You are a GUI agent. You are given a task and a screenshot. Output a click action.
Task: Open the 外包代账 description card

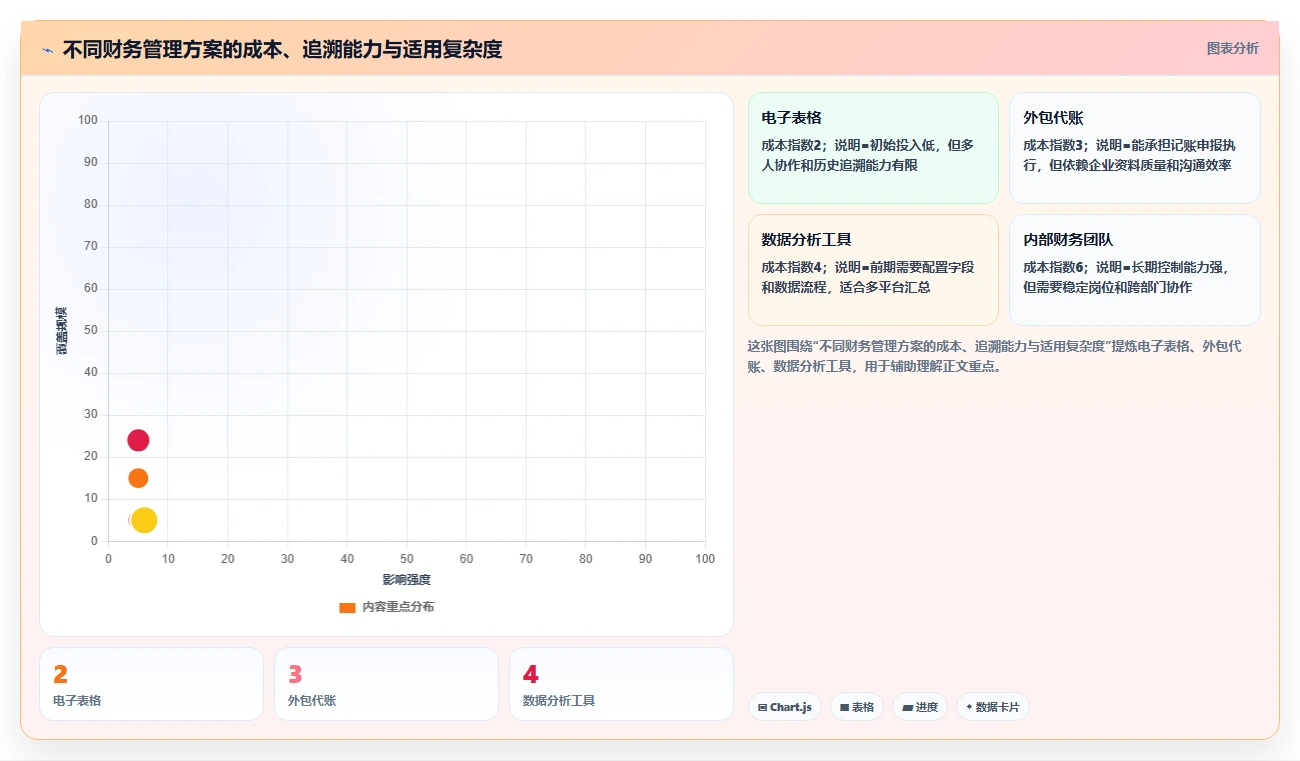1135,148
